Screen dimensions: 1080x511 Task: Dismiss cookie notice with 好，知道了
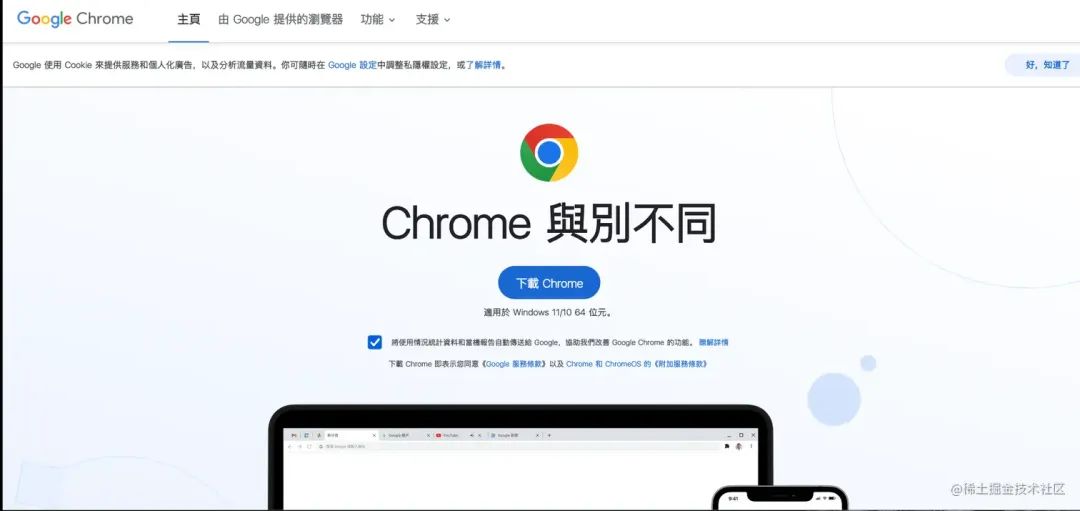[x=1047, y=65]
